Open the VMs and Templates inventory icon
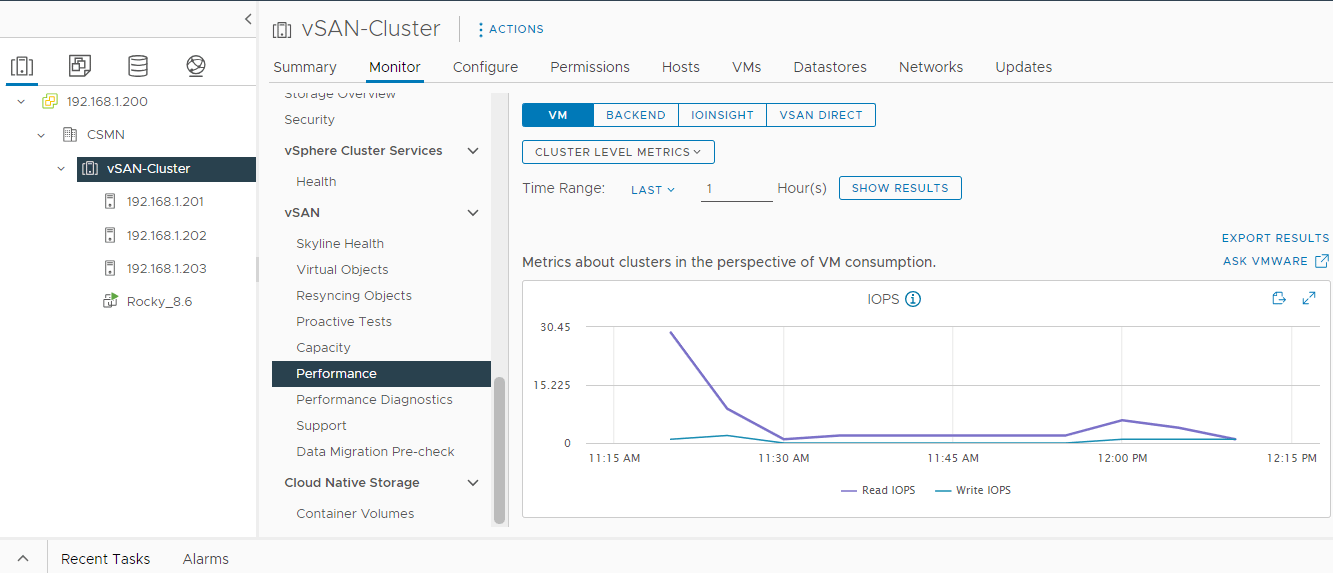Viewport: 1333px width, 573px height. point(80,66)
